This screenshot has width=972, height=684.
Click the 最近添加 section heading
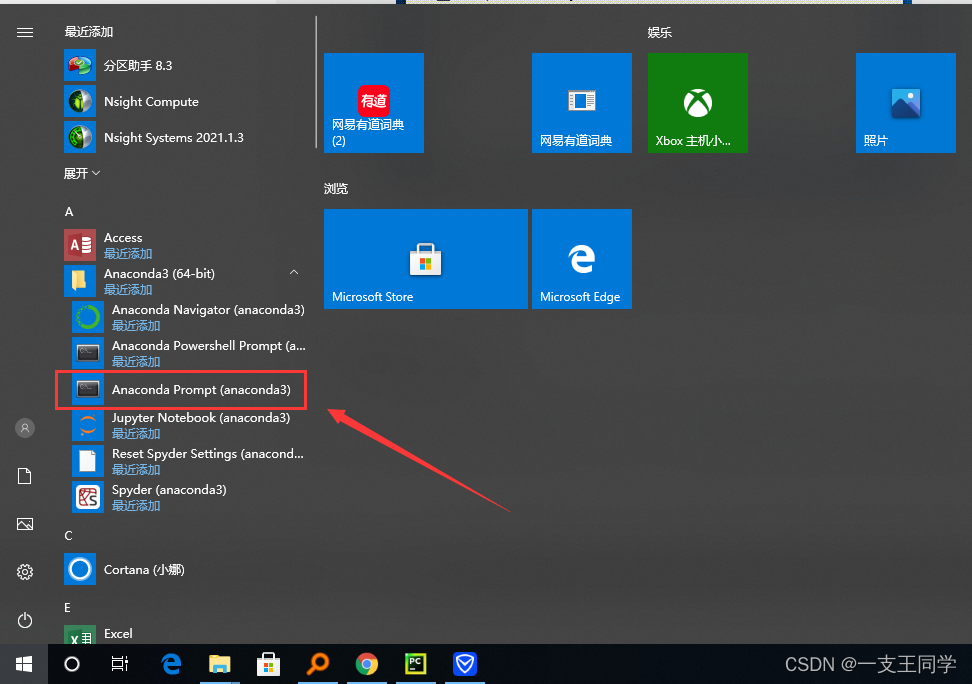[89, 32]
